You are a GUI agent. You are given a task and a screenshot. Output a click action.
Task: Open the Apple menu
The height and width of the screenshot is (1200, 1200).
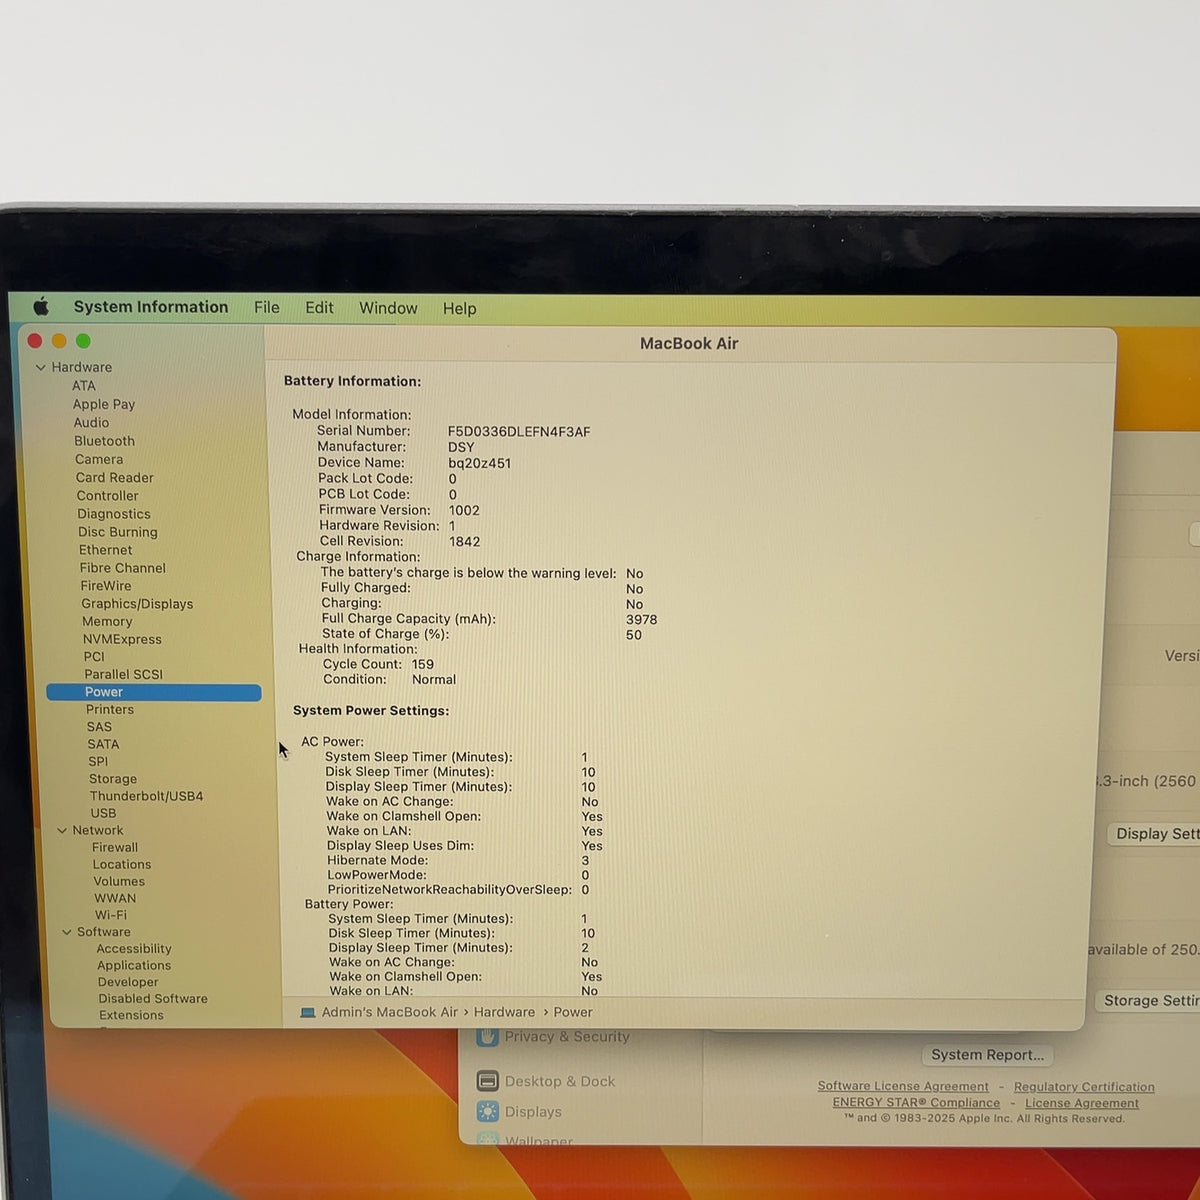tap(41, 306)
